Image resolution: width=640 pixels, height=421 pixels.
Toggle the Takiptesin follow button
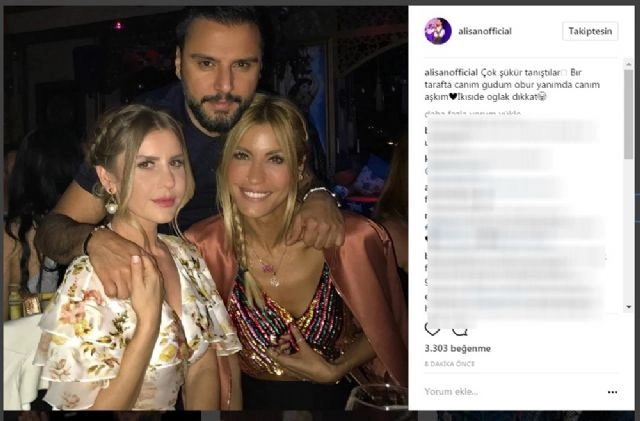pos(590,31)
